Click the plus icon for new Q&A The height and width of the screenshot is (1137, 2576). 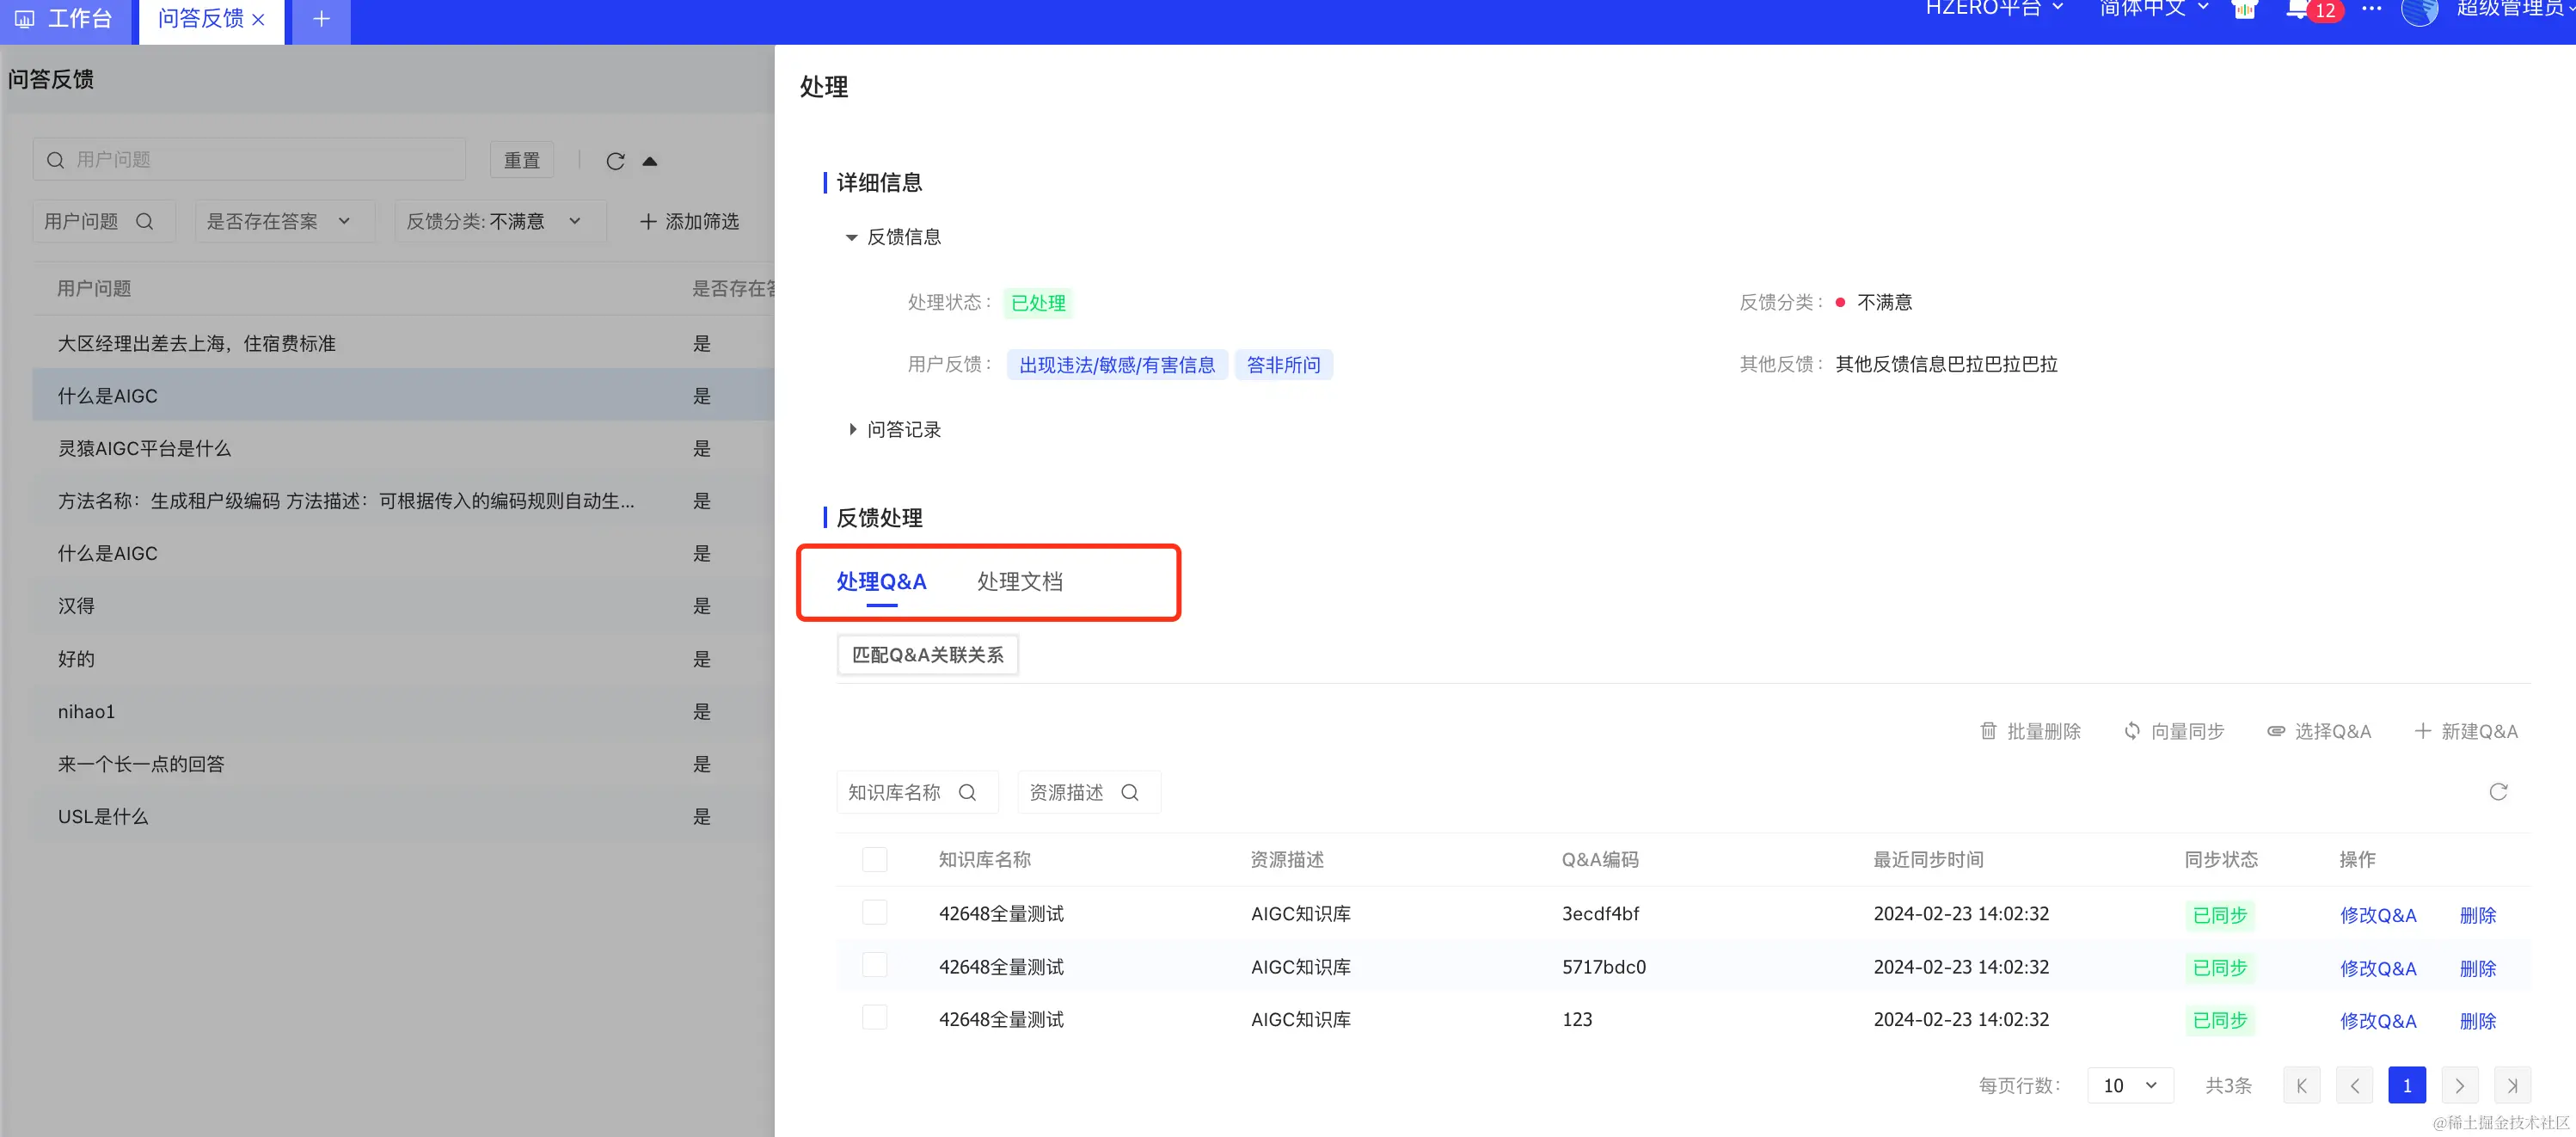coord(2423,731)
